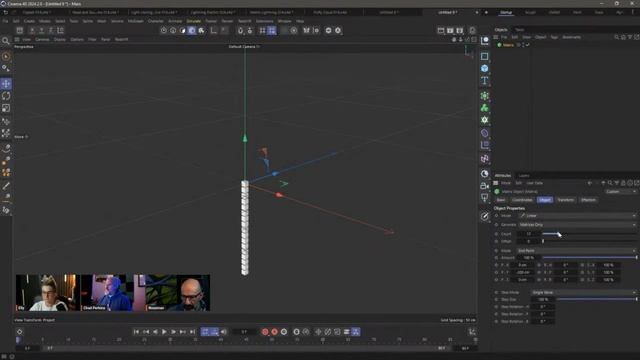640x360 pixels.
Task: Toggle the Z axis lock
Action: pos(51,30)
